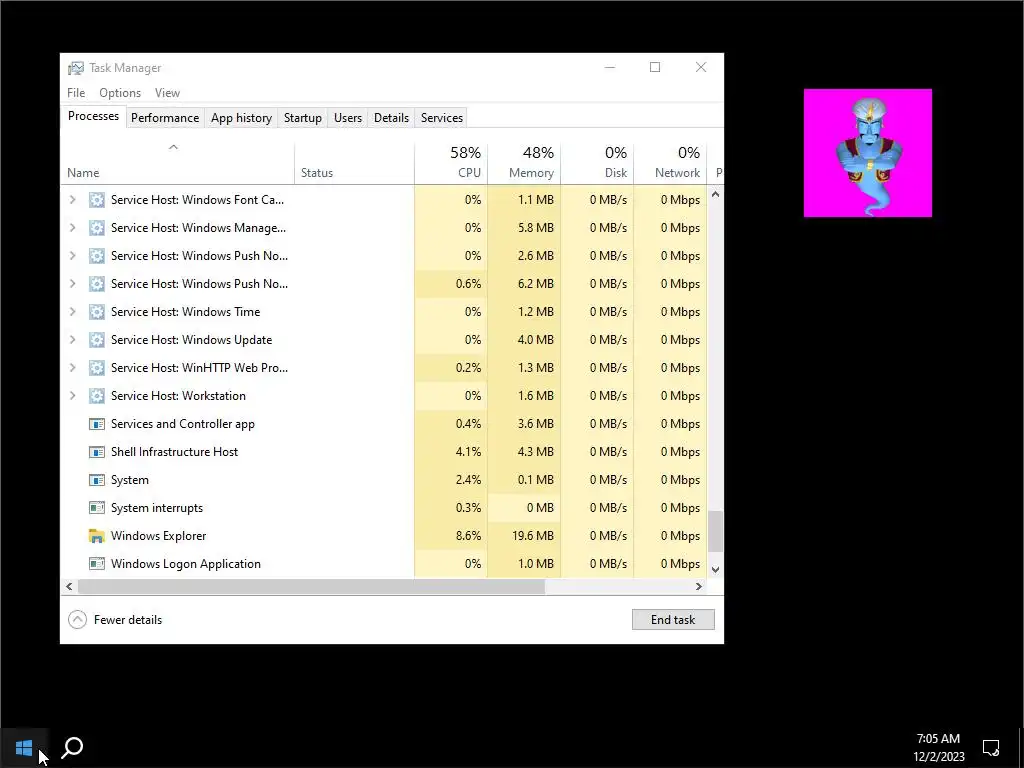Click the 19.6 MB memory value
1024x768 pixels.
(533, 536)
